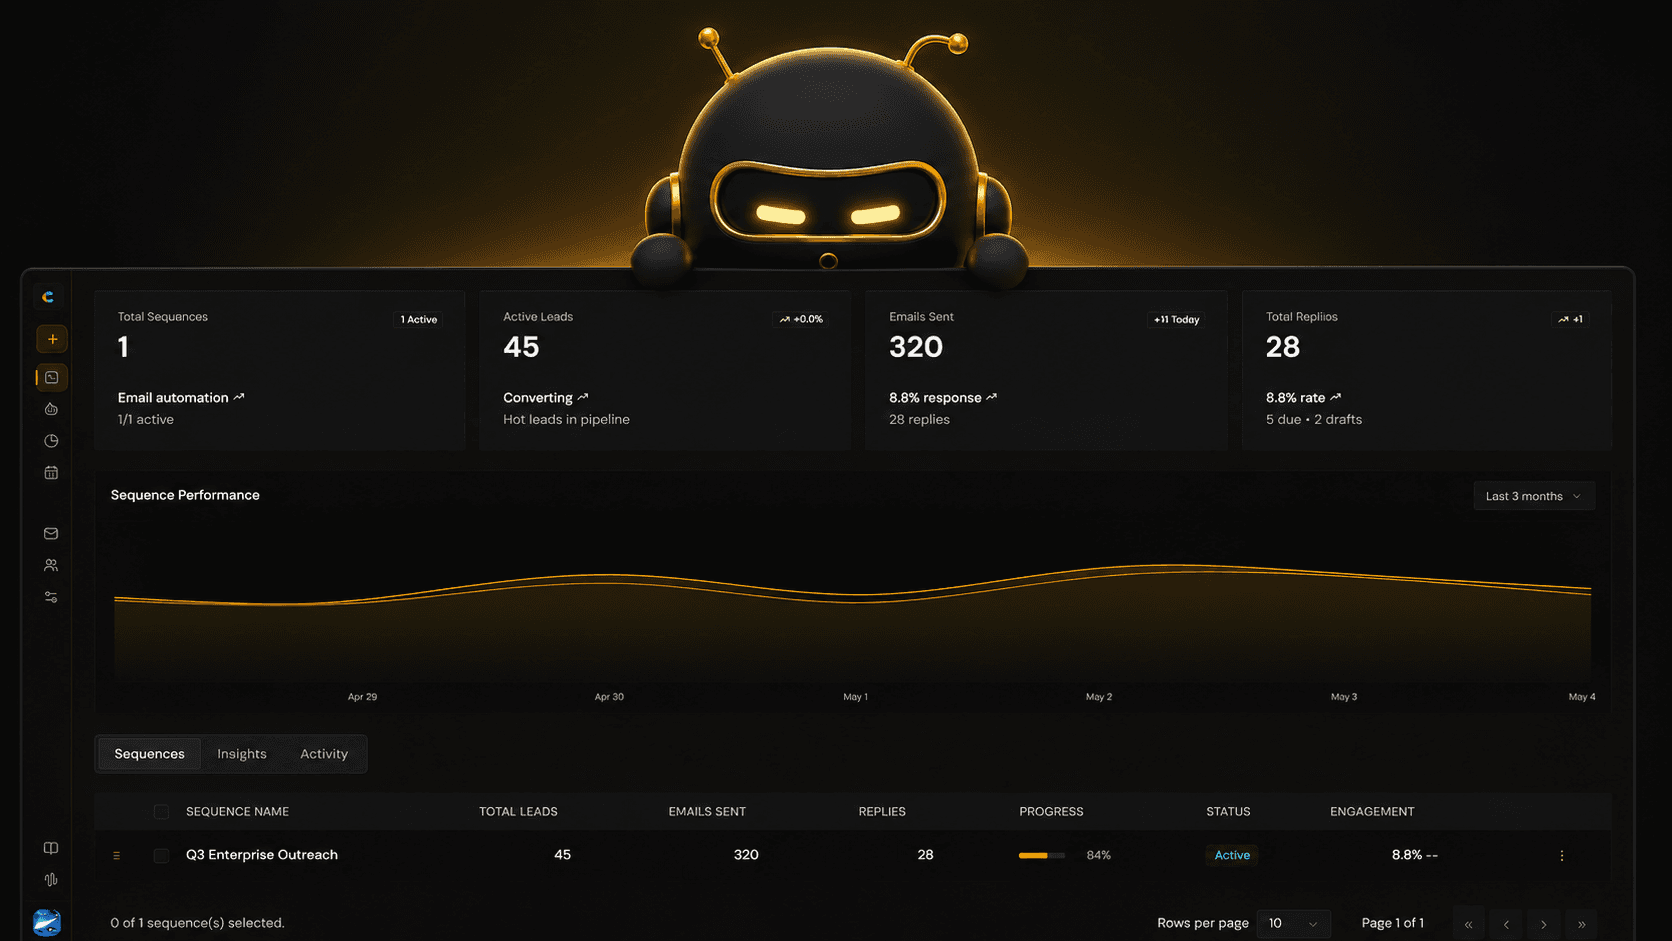The height and width of the screenshot is (941, 1672).
Task: Open the waveform activity sidebar icon
Action: pos(51,880)
